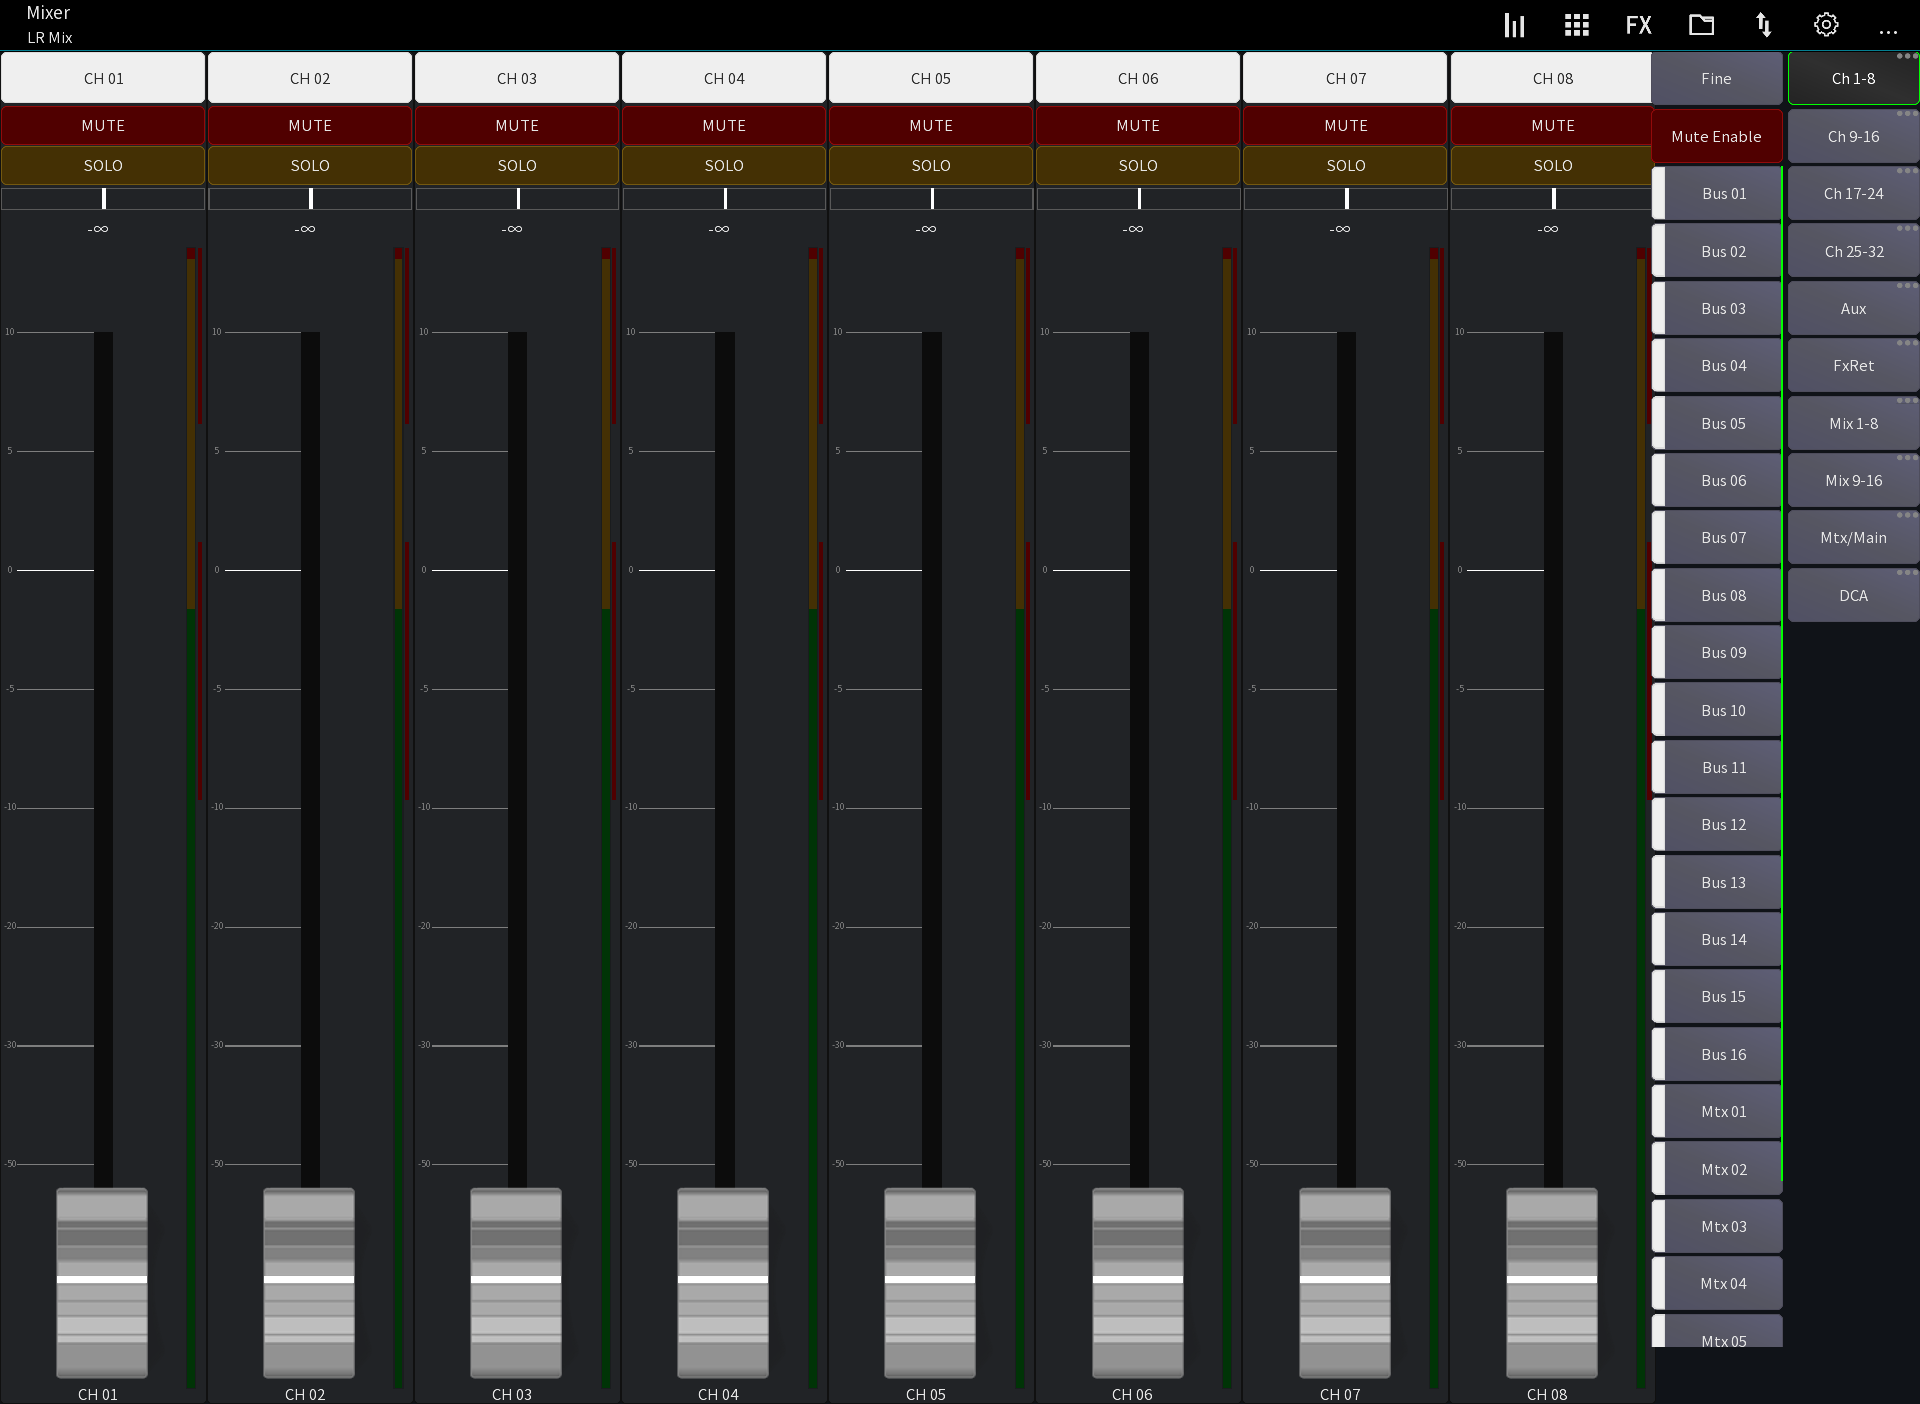Image resolution: width=1920 pixels, height=1404 pixels.
Task: Toggle Fine fader adjustment mode
Action: 1716,78
